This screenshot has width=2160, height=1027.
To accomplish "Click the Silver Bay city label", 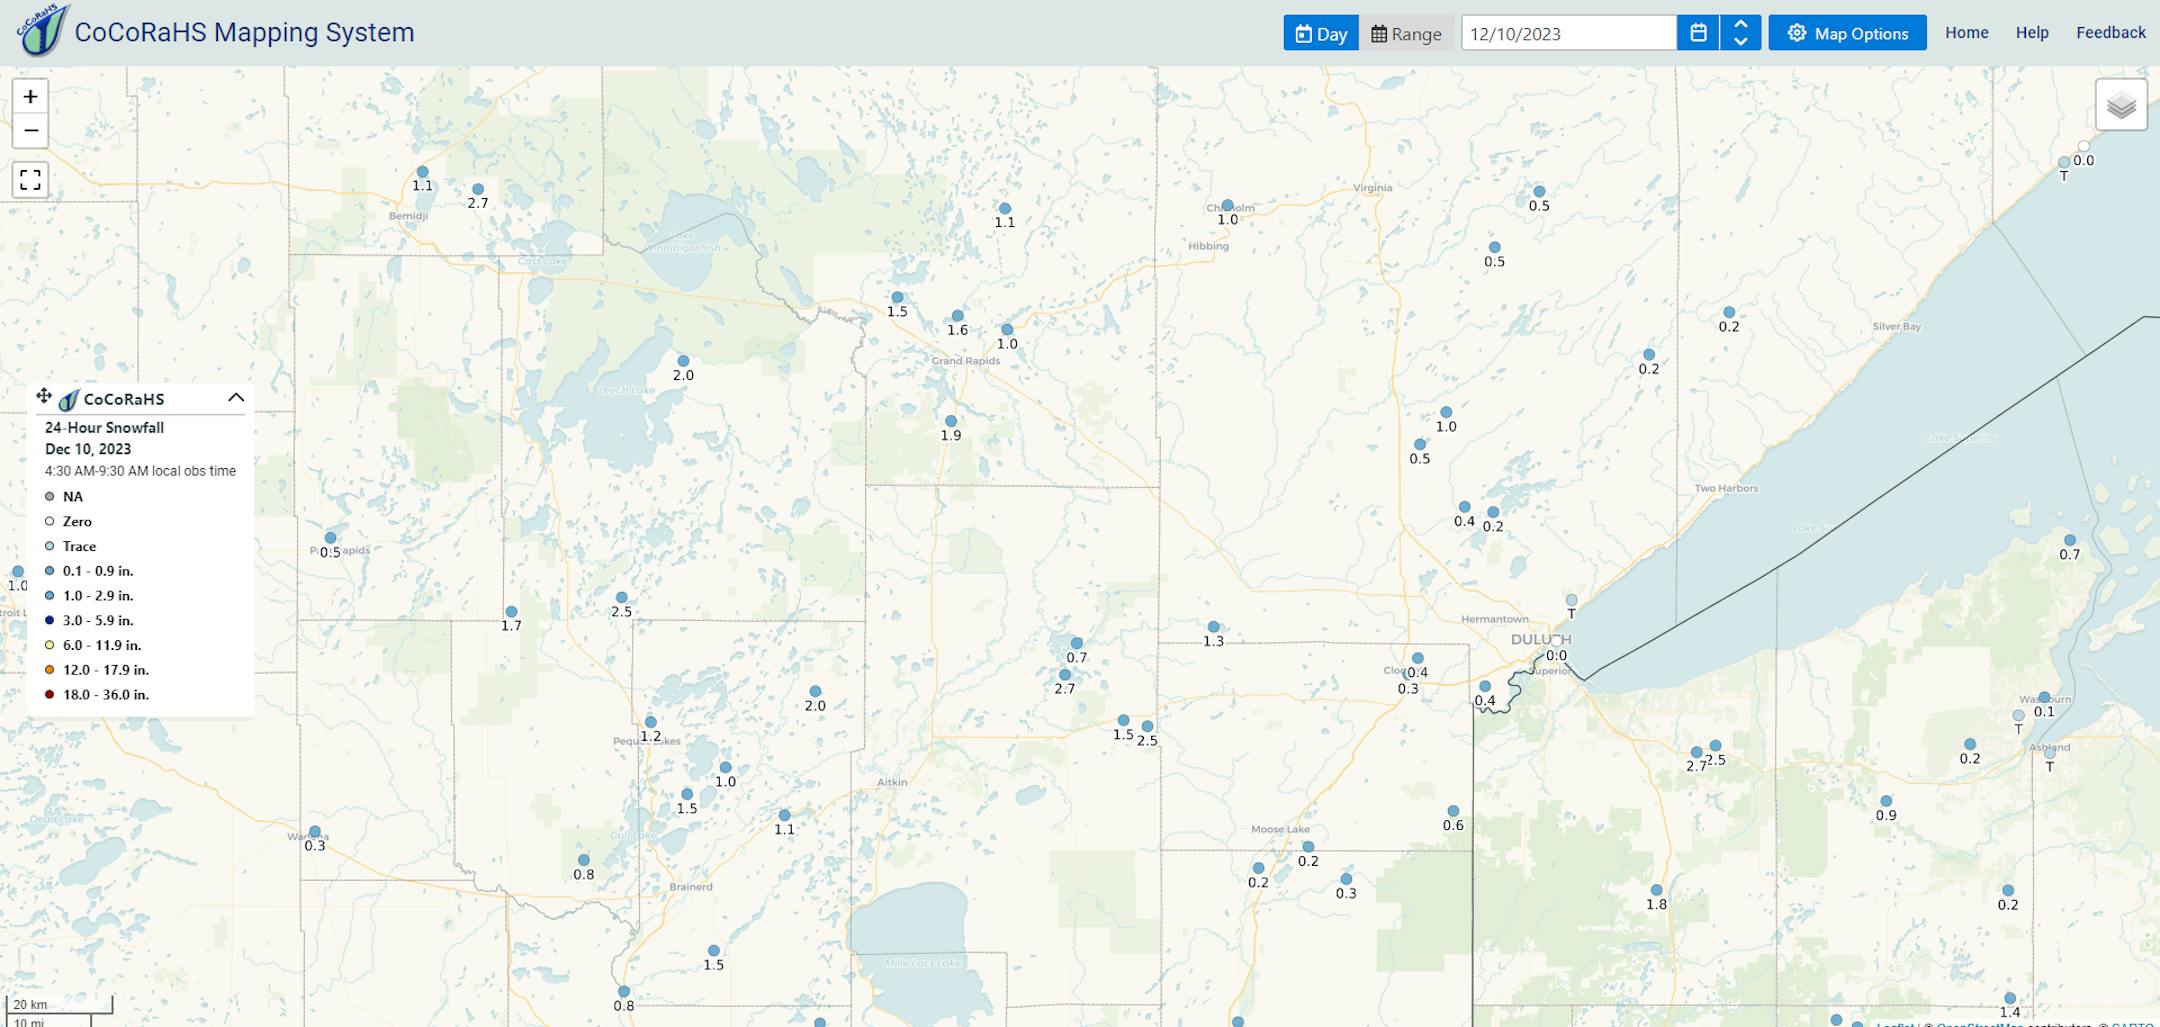I will coord(1897,326).
